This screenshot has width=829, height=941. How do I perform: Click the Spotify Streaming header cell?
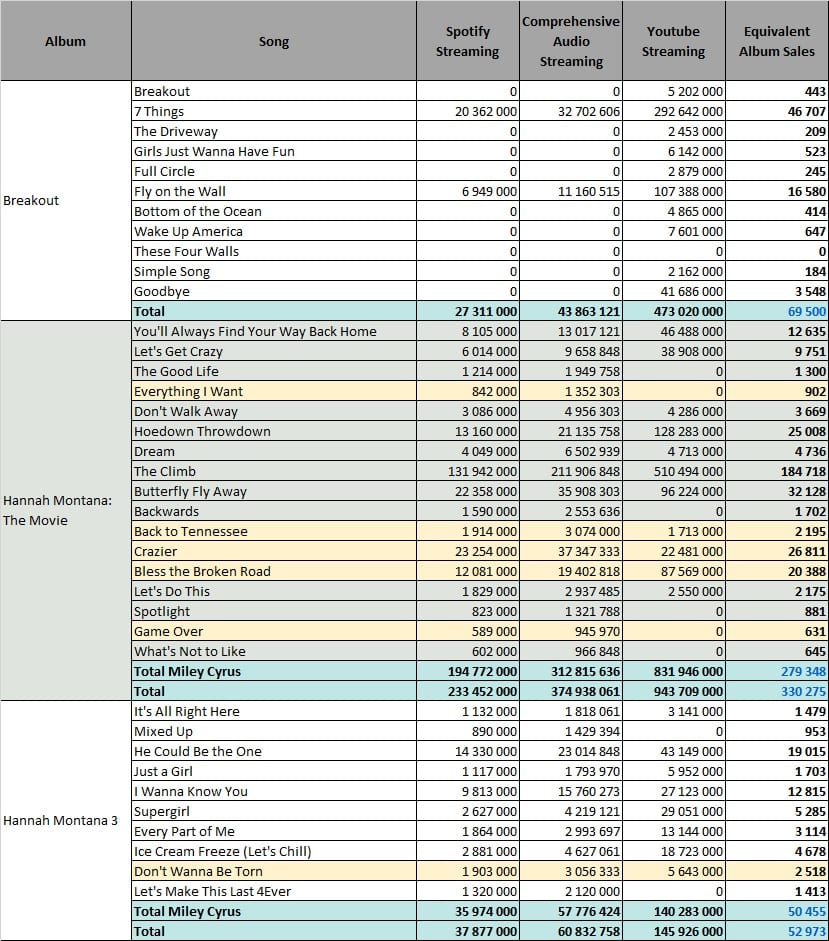pyautogui.click(x=468, y=41)
